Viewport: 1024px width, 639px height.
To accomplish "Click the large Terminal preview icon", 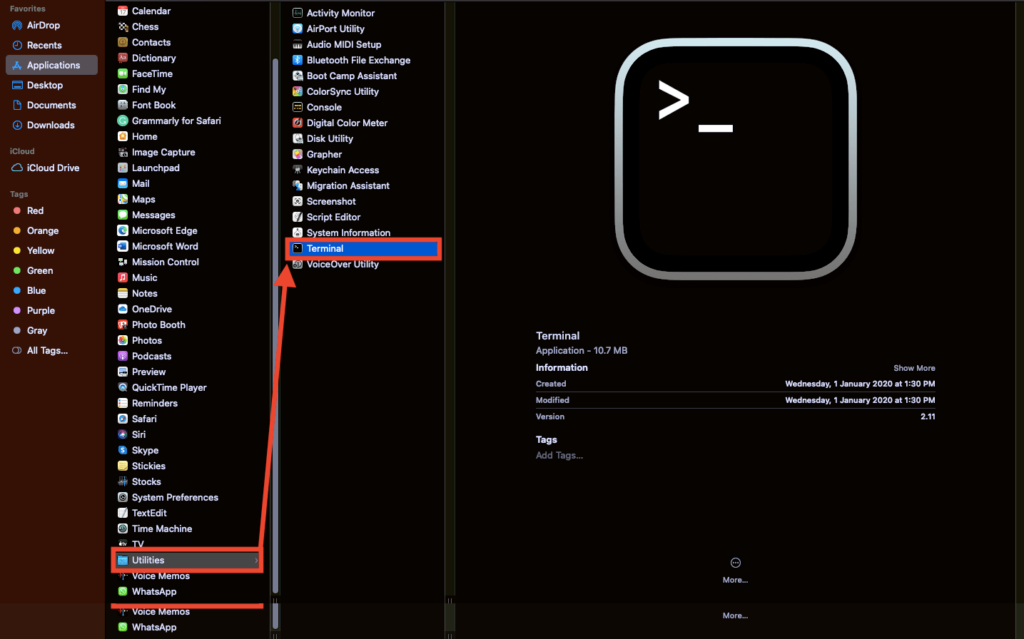I will coord(736,162).
